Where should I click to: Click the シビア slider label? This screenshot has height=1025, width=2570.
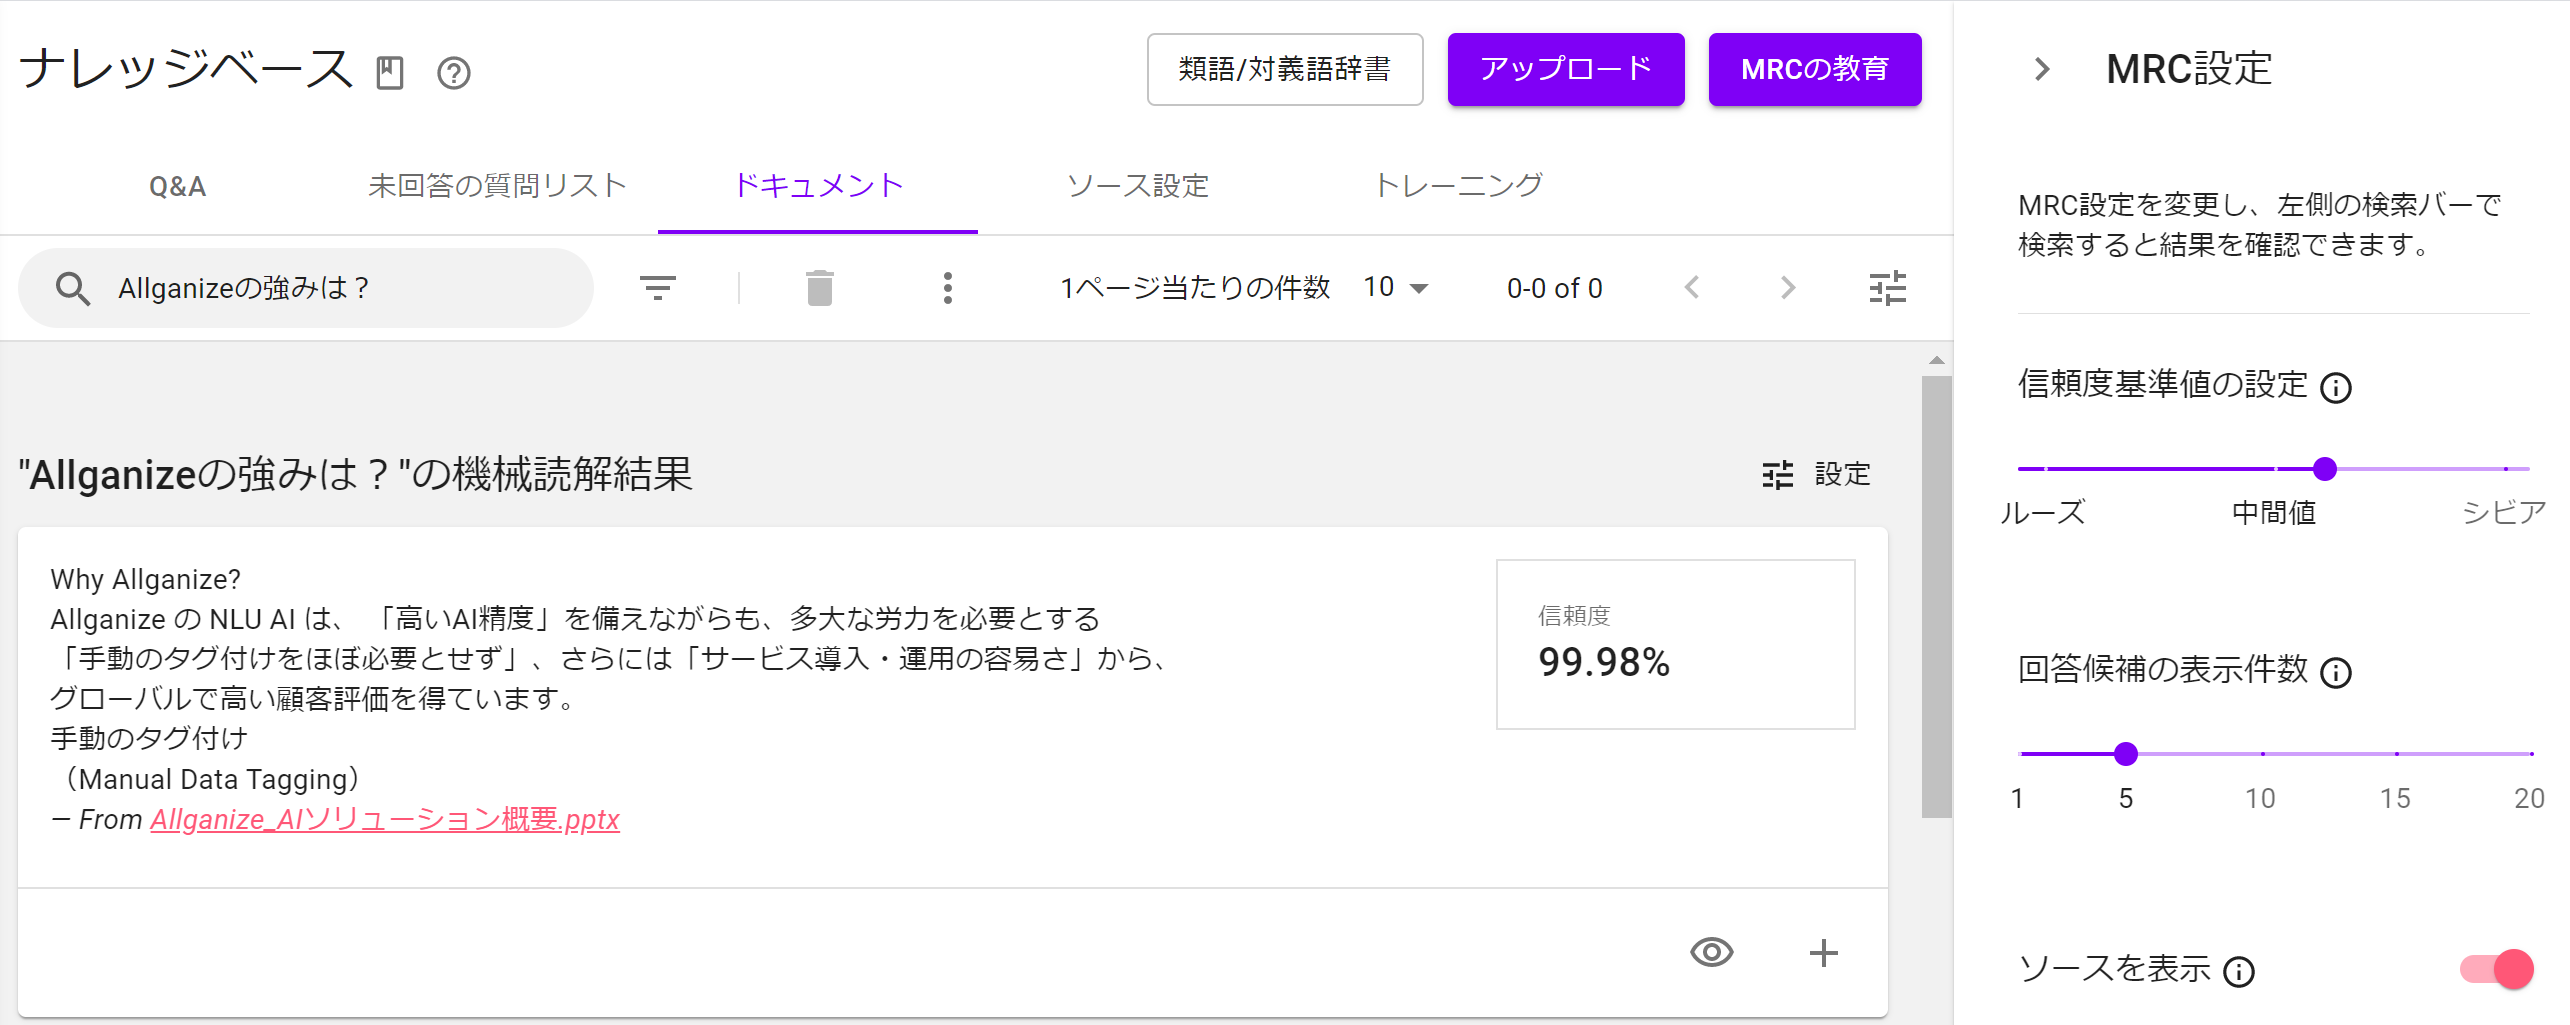click(2503, 513)
